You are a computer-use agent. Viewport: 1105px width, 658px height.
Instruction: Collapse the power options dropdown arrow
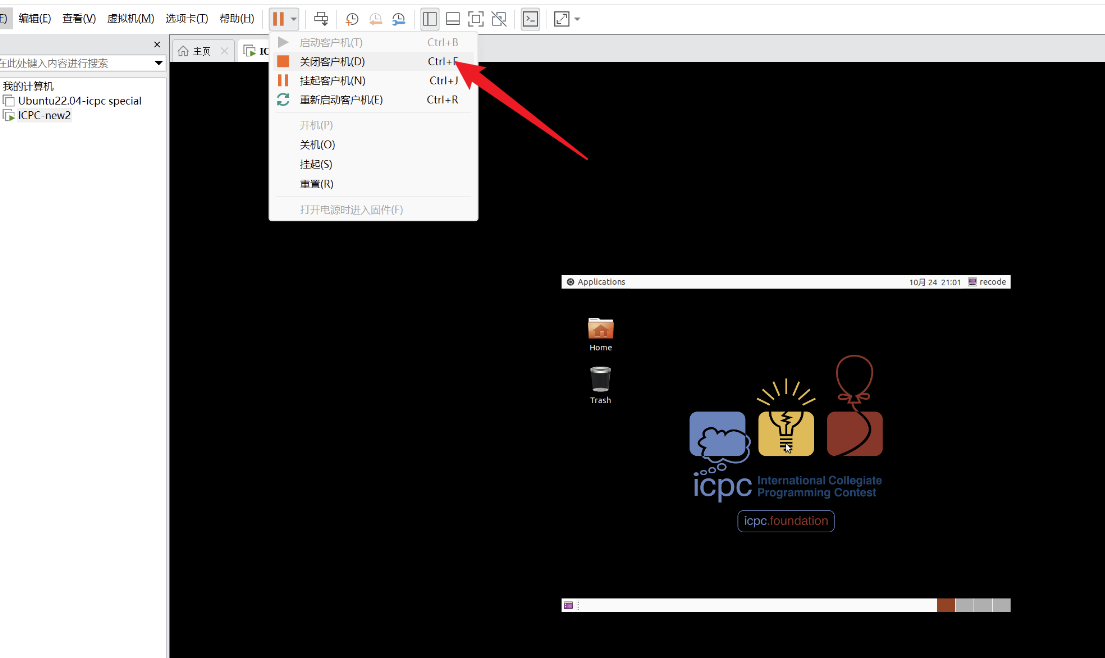[293, 19]
